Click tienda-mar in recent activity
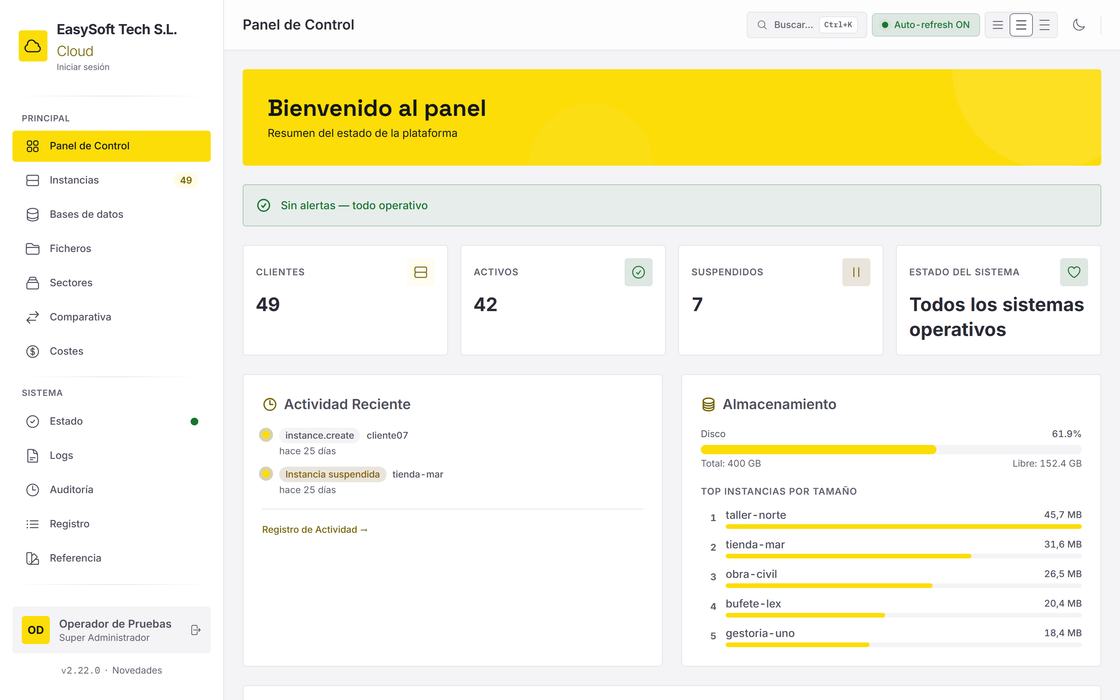Image resolution: width=1120 pixels, height=700 pixels. point(418,475)
